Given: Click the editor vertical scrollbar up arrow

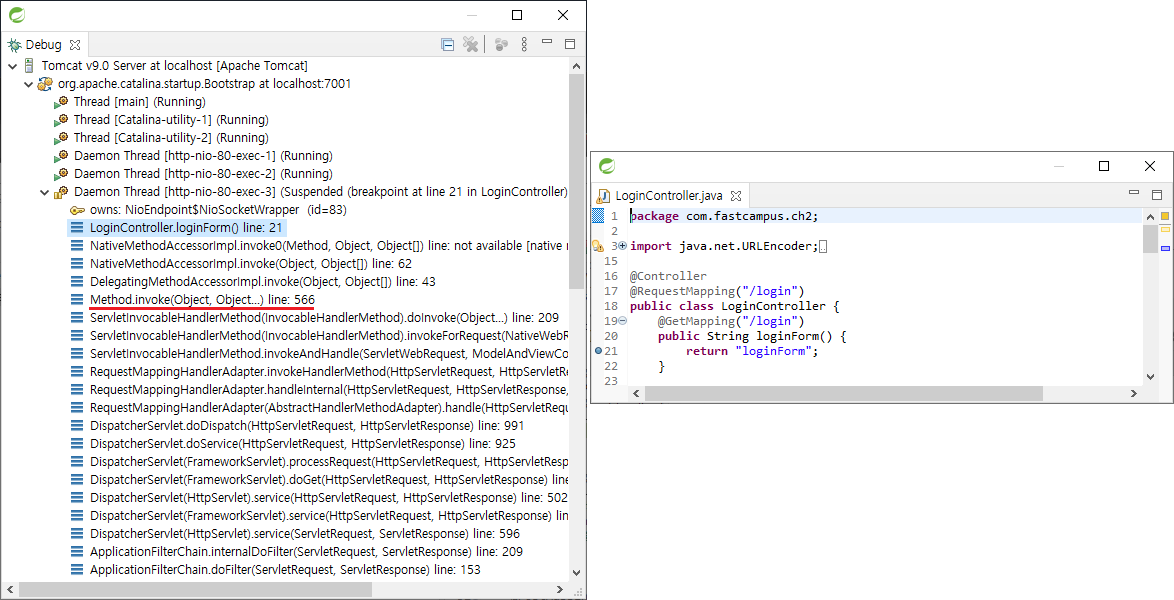Looking at the screenshot, I should point(1150,216).
